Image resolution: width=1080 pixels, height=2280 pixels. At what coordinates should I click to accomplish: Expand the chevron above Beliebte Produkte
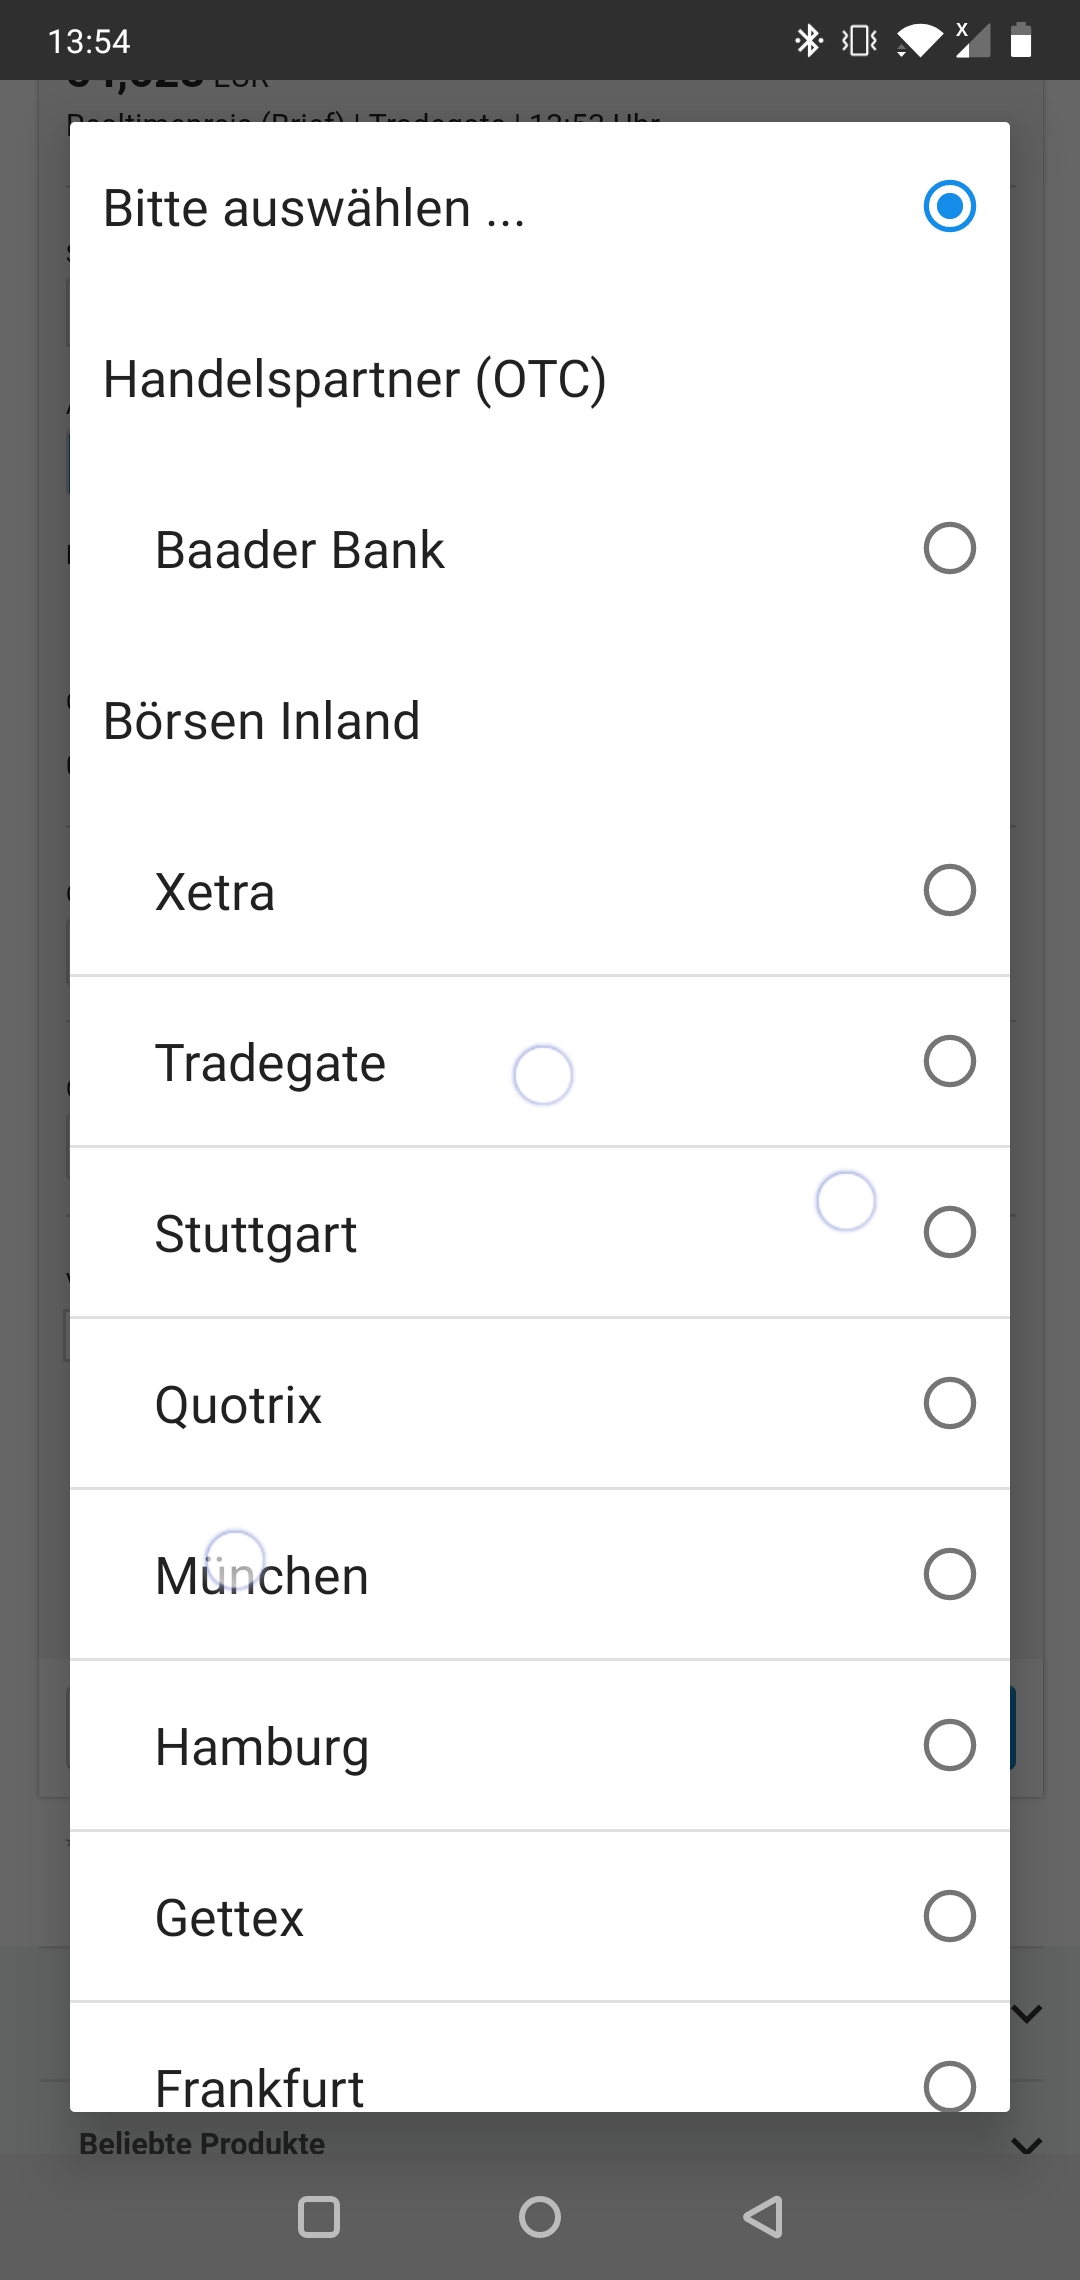point(1027,2012)
